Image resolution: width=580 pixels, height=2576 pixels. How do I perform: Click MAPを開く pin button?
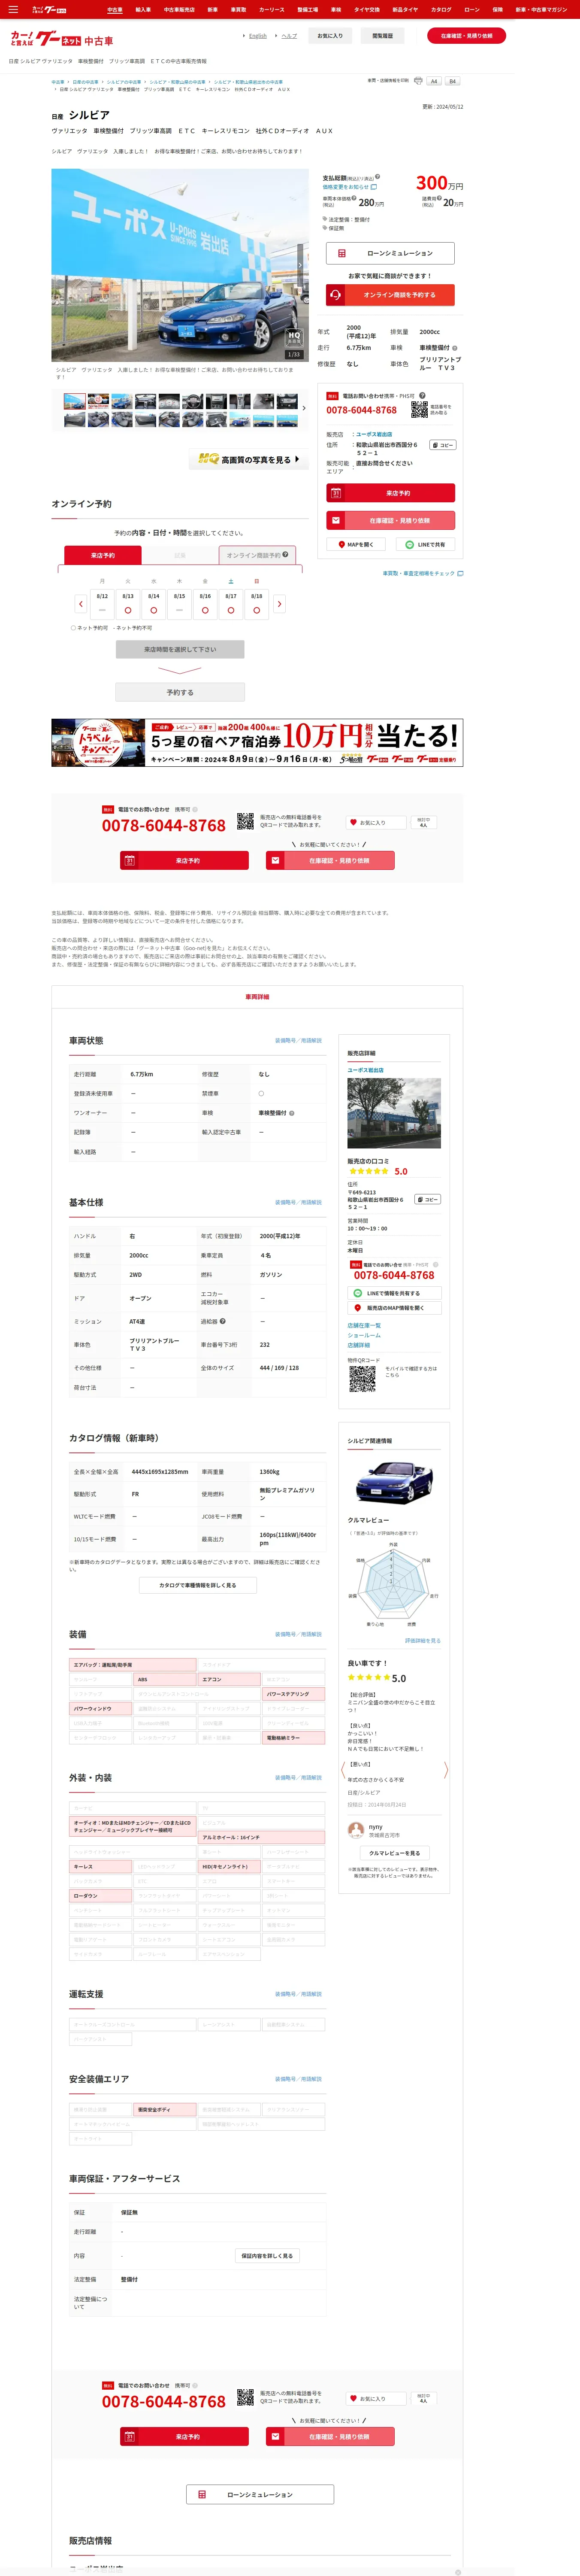tap(356, 544)
